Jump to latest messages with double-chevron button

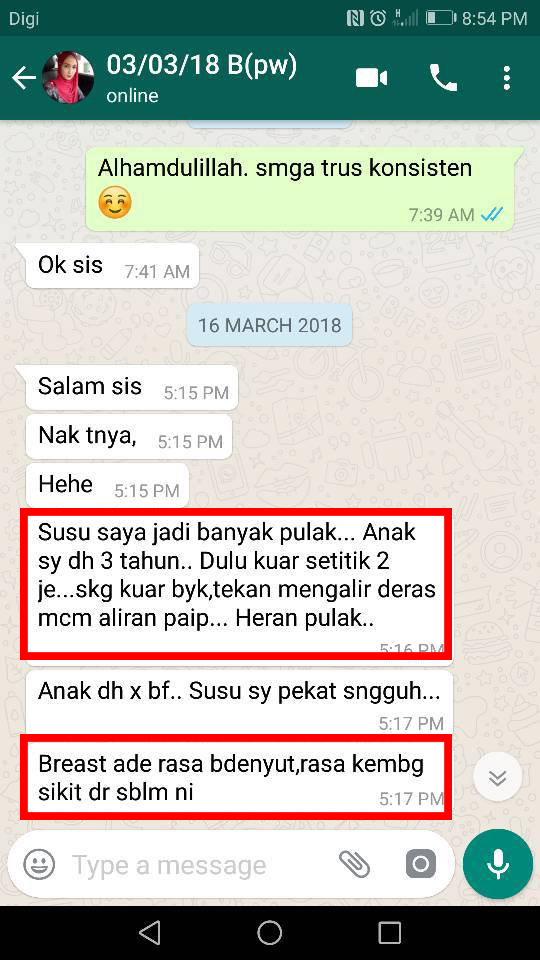point(498,777)
